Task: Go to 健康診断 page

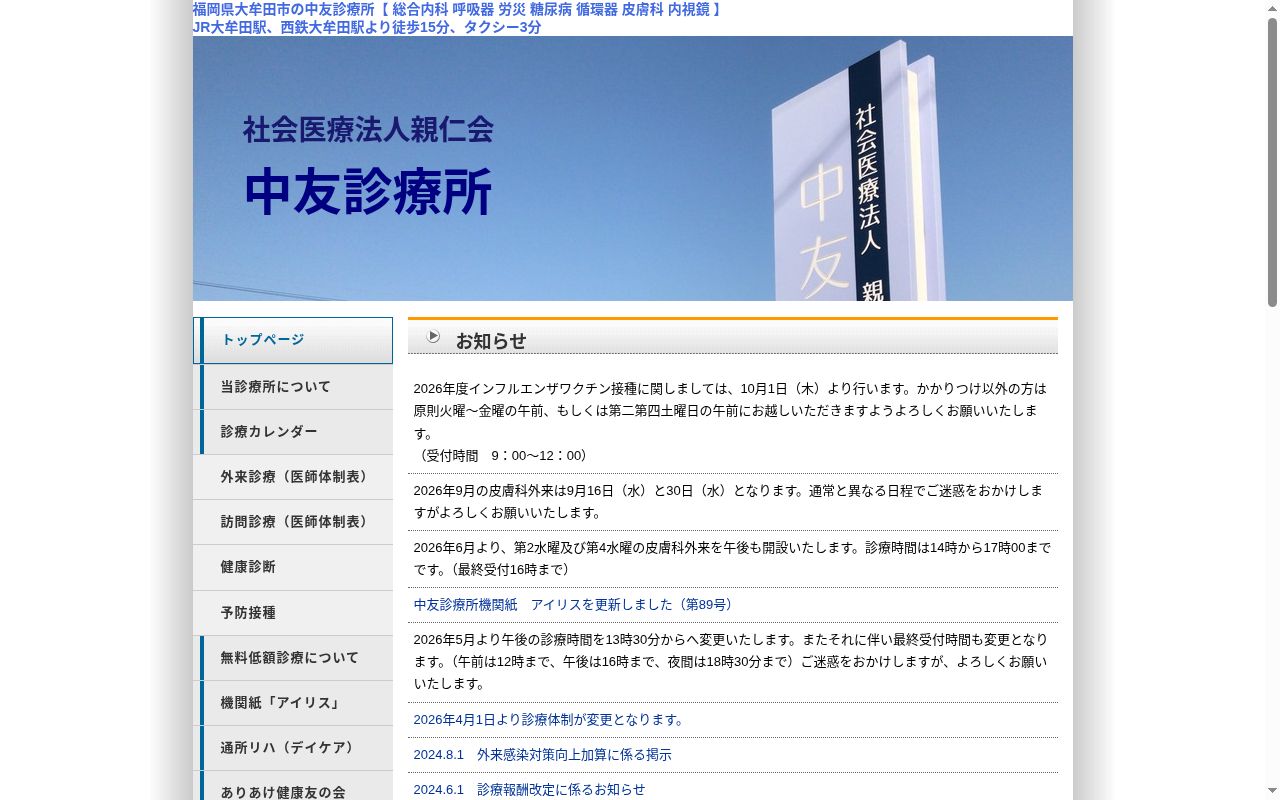Action: (x=293, y=567)
